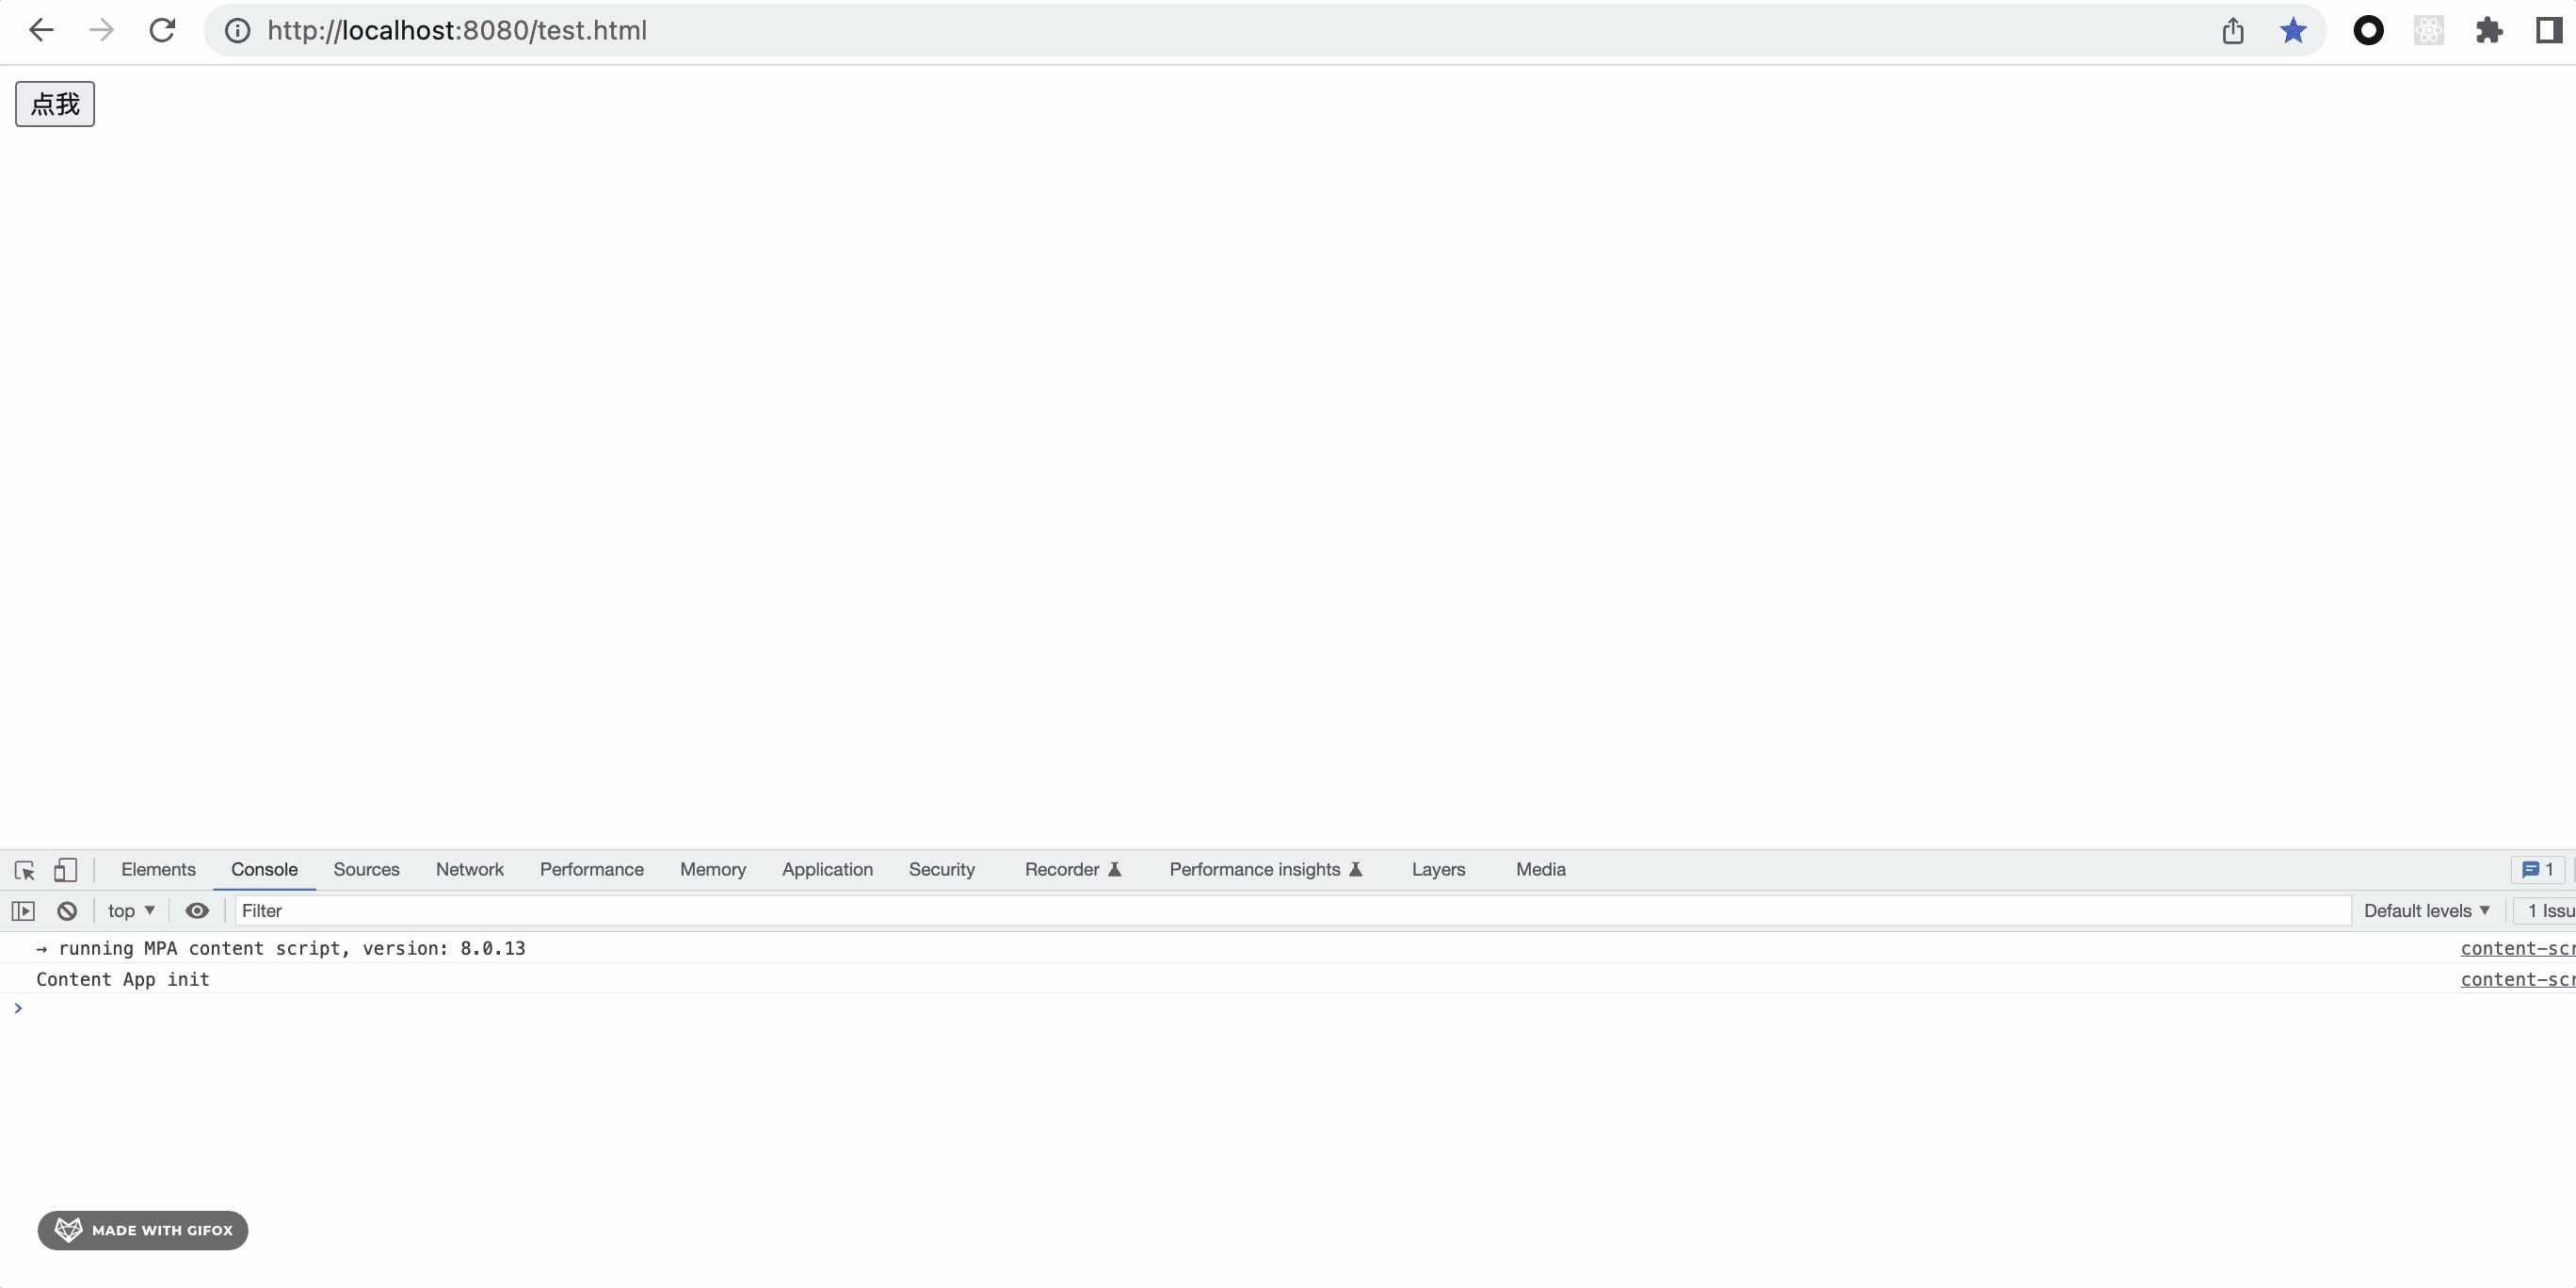
Task: Click the site information icon
Action: point(237,31)
